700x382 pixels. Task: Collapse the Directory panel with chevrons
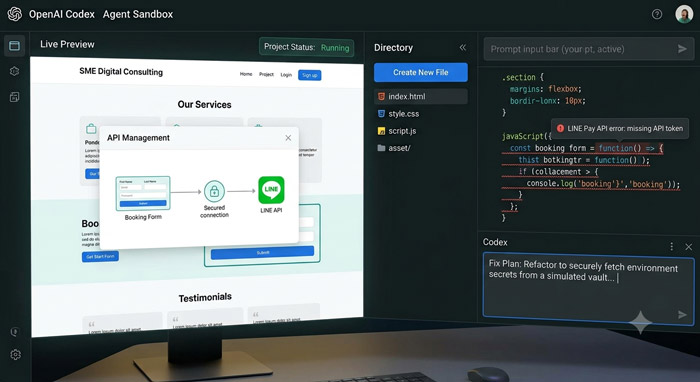click(x=462, y=47)
